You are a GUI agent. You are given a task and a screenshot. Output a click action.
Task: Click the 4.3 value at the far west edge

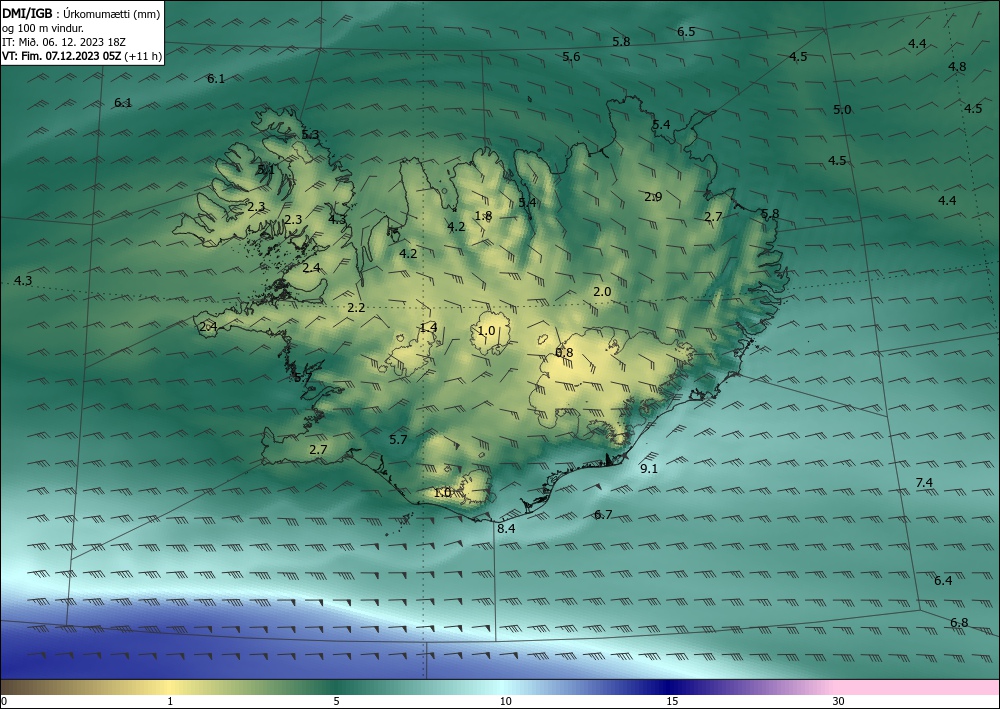pos(23,281)
